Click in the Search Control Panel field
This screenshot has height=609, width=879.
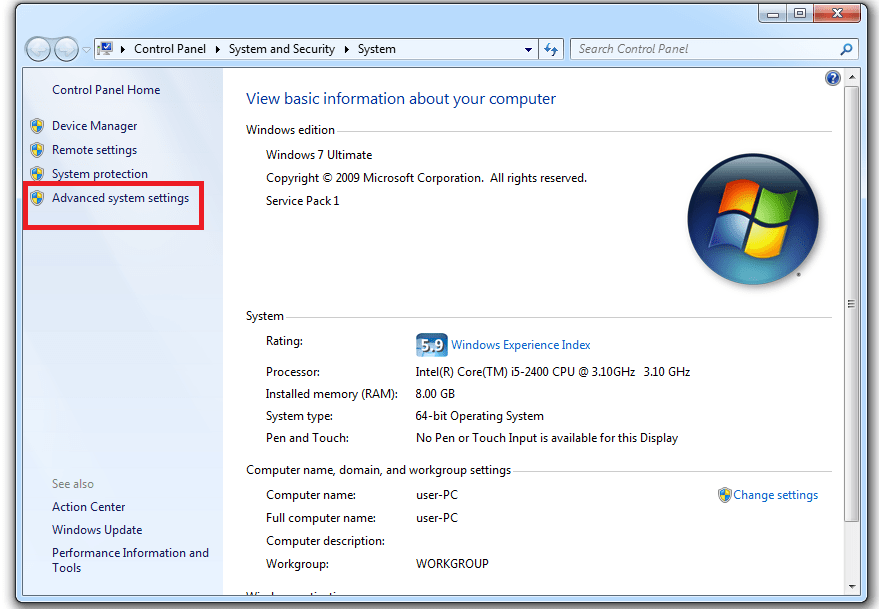click(700, 49)
